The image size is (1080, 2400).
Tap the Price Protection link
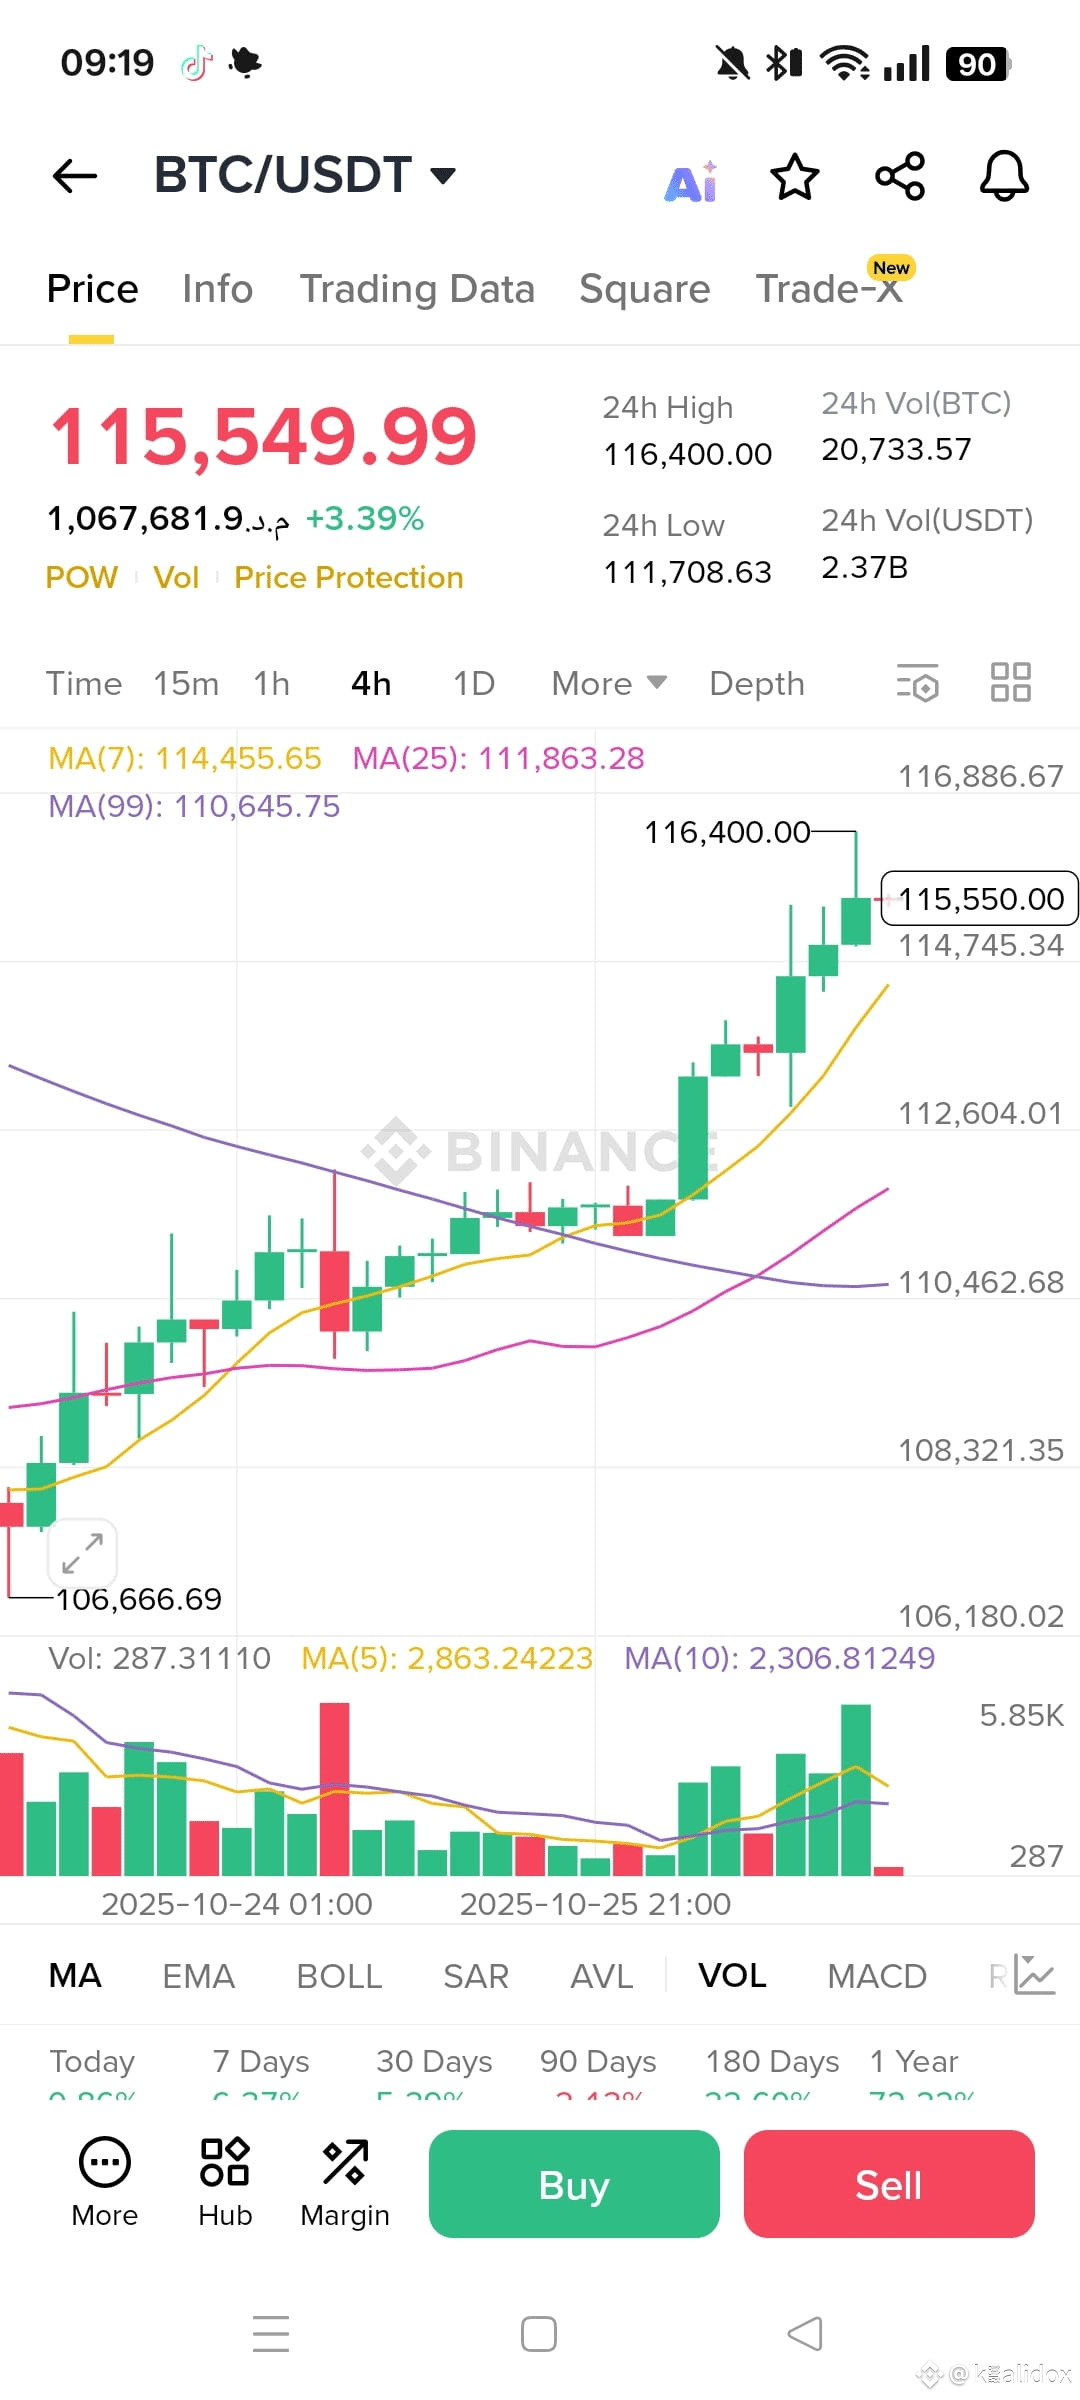(349, 577)
